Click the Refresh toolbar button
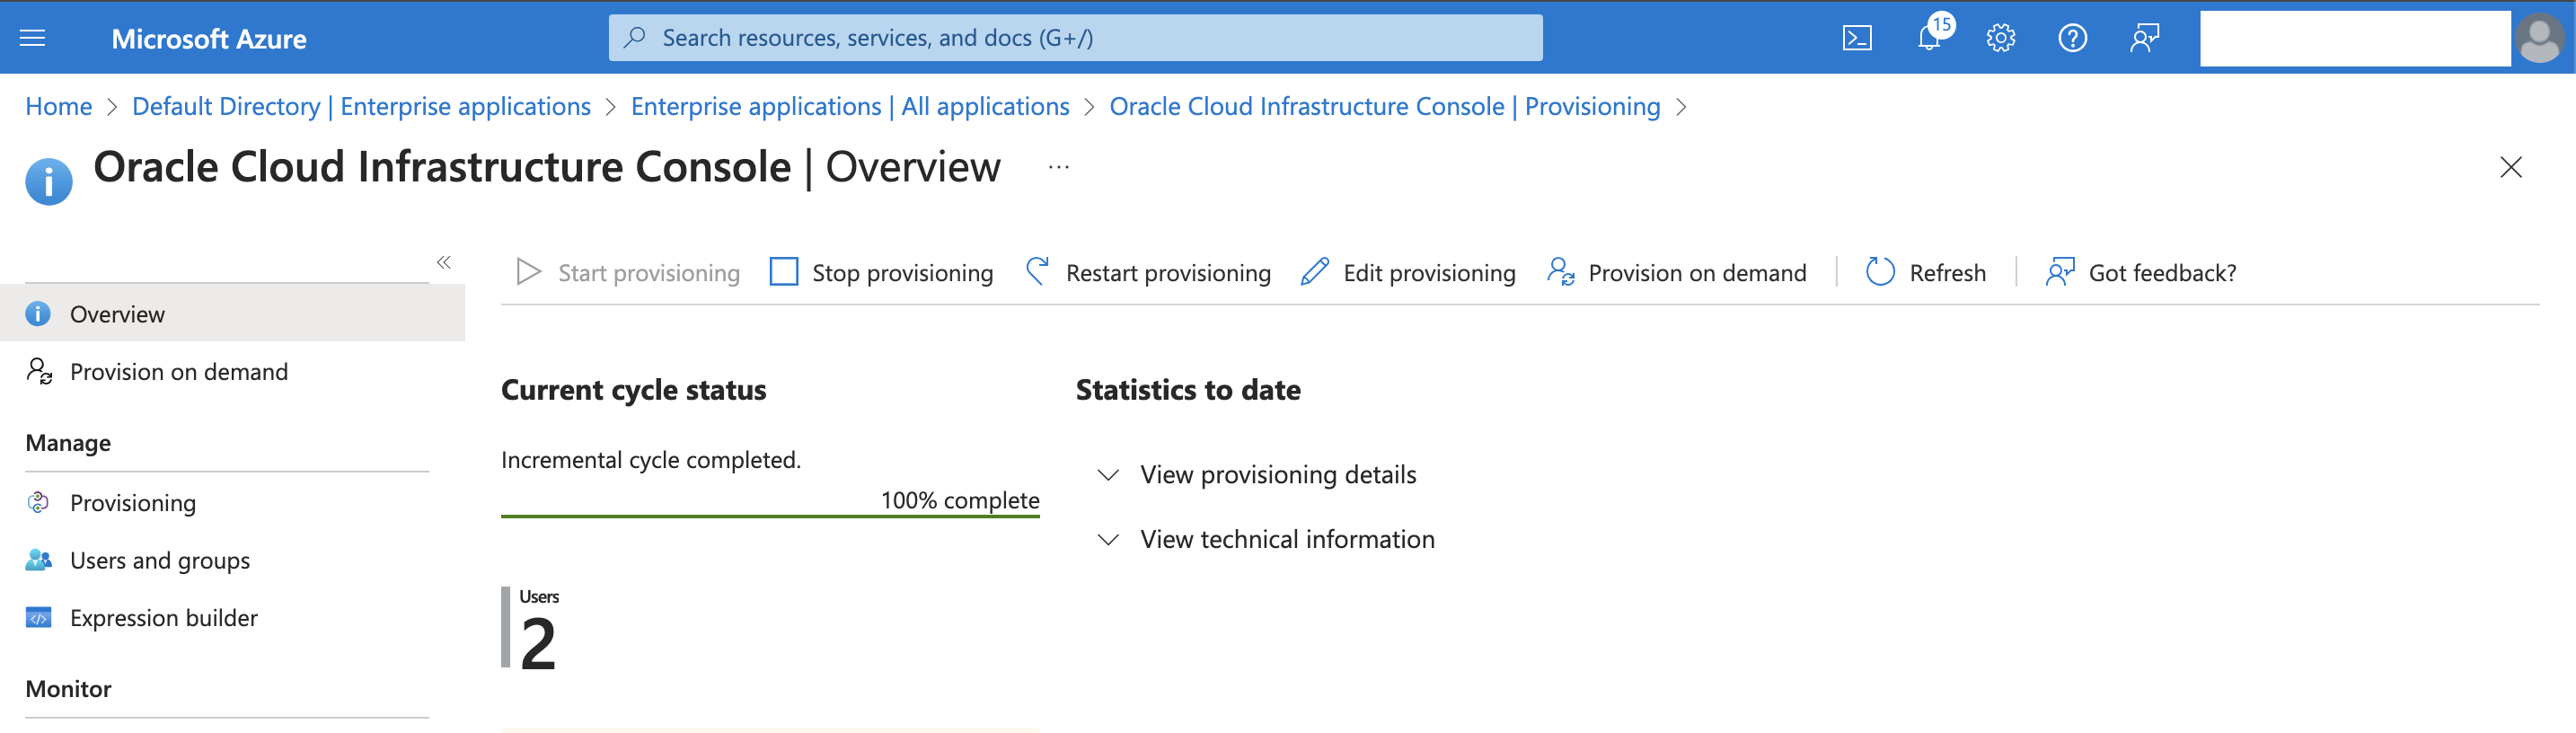 point(1926,272)
